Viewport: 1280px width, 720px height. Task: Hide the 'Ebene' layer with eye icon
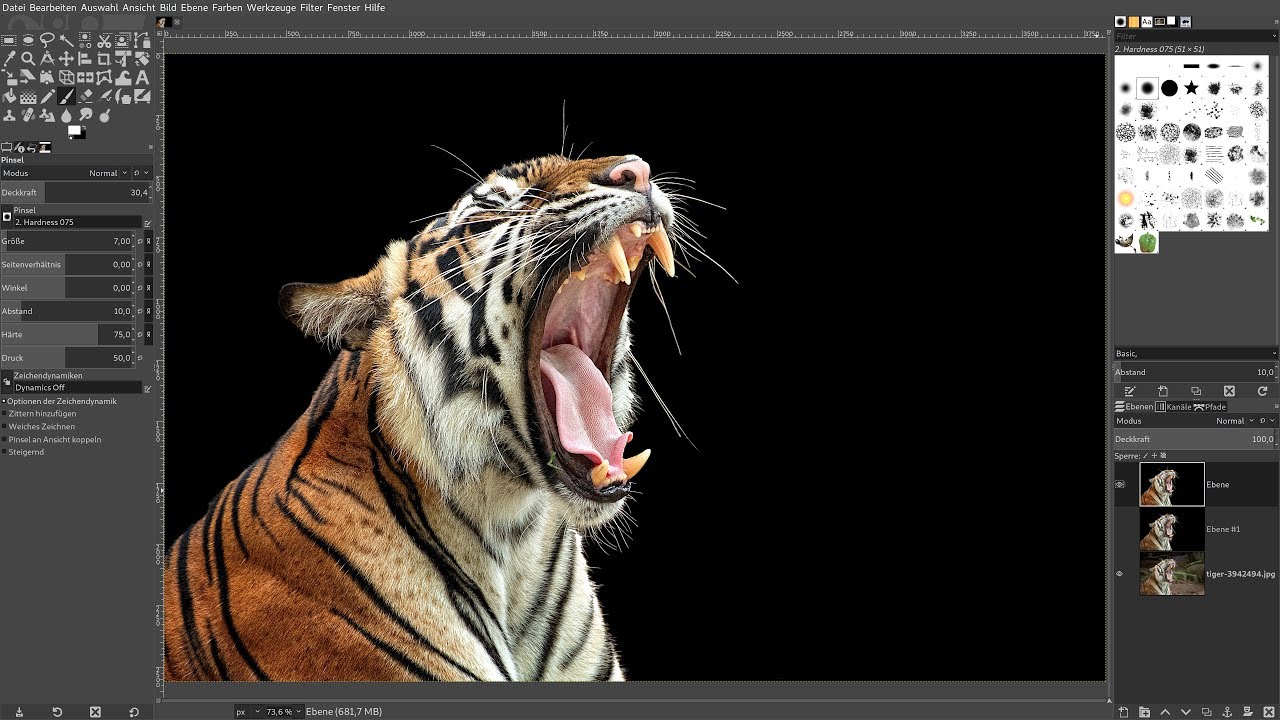click(x=1120, y=484)
